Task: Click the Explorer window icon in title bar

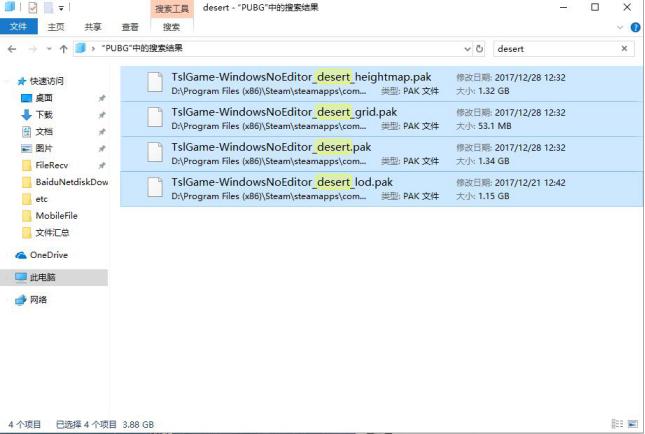Action: click(x=9, y=7)
